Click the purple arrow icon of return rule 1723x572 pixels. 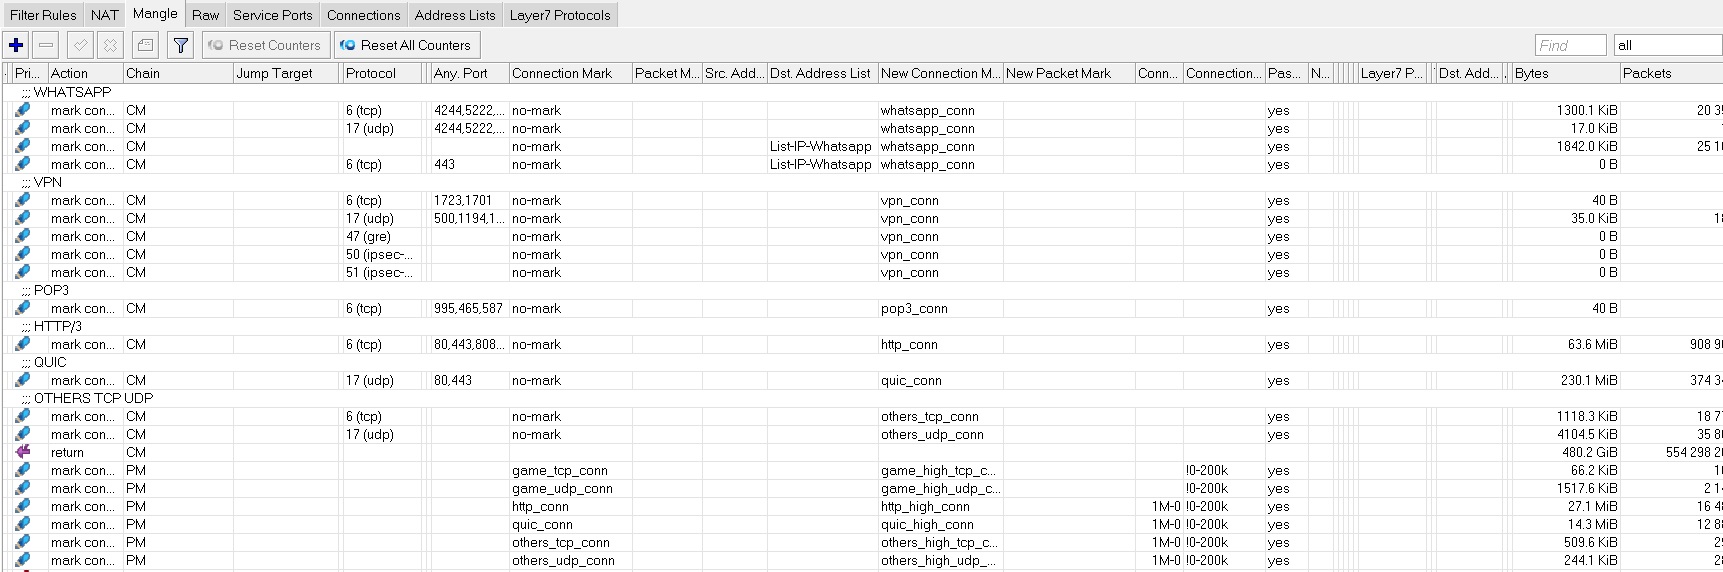pyautogui.click(x=23, y=452)
